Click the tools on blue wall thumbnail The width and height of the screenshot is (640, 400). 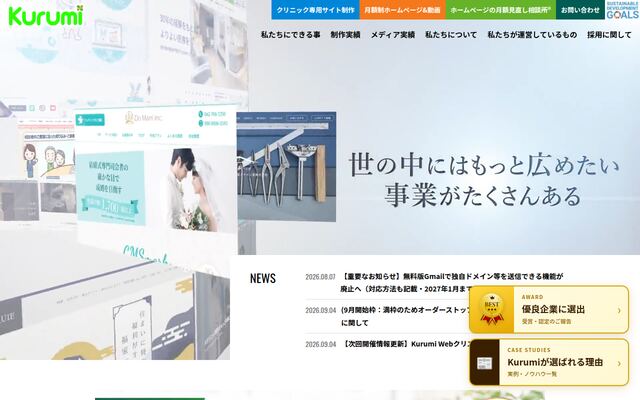pyautogui.click(x=286, y=167)
